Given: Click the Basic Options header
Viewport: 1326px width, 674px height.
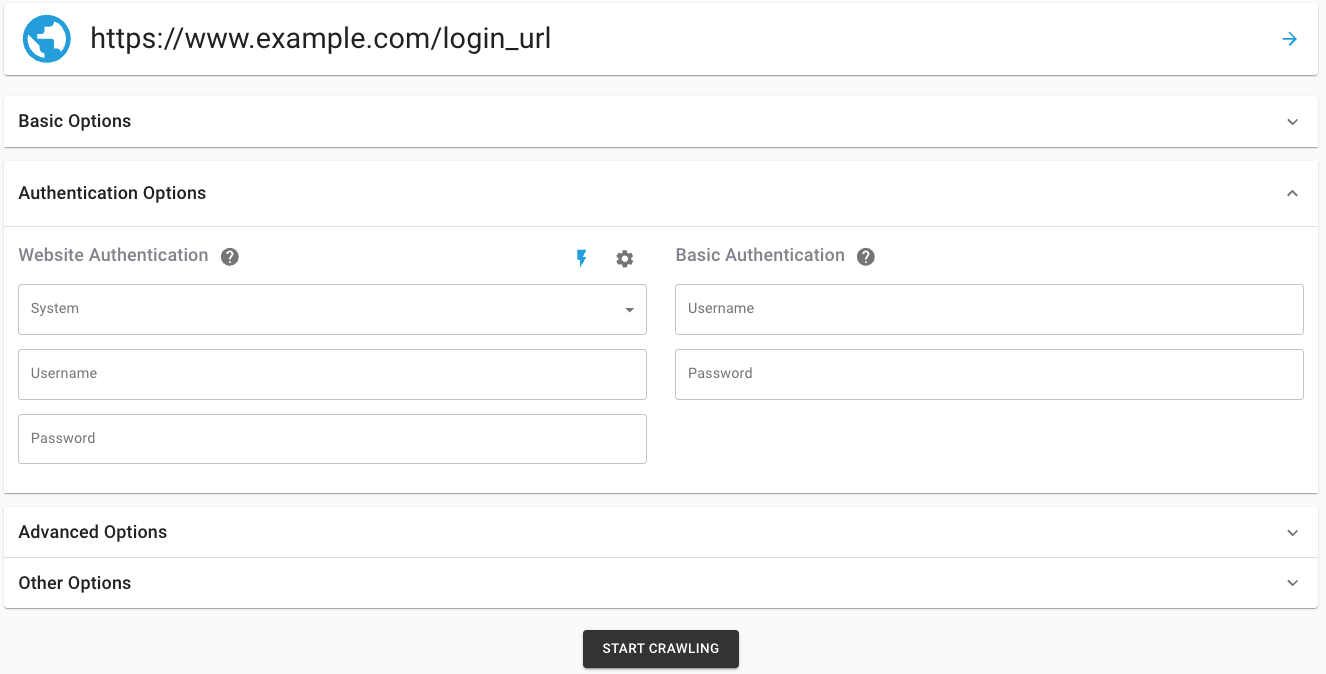Looking at the screenshot, I should tap(75, 121).
